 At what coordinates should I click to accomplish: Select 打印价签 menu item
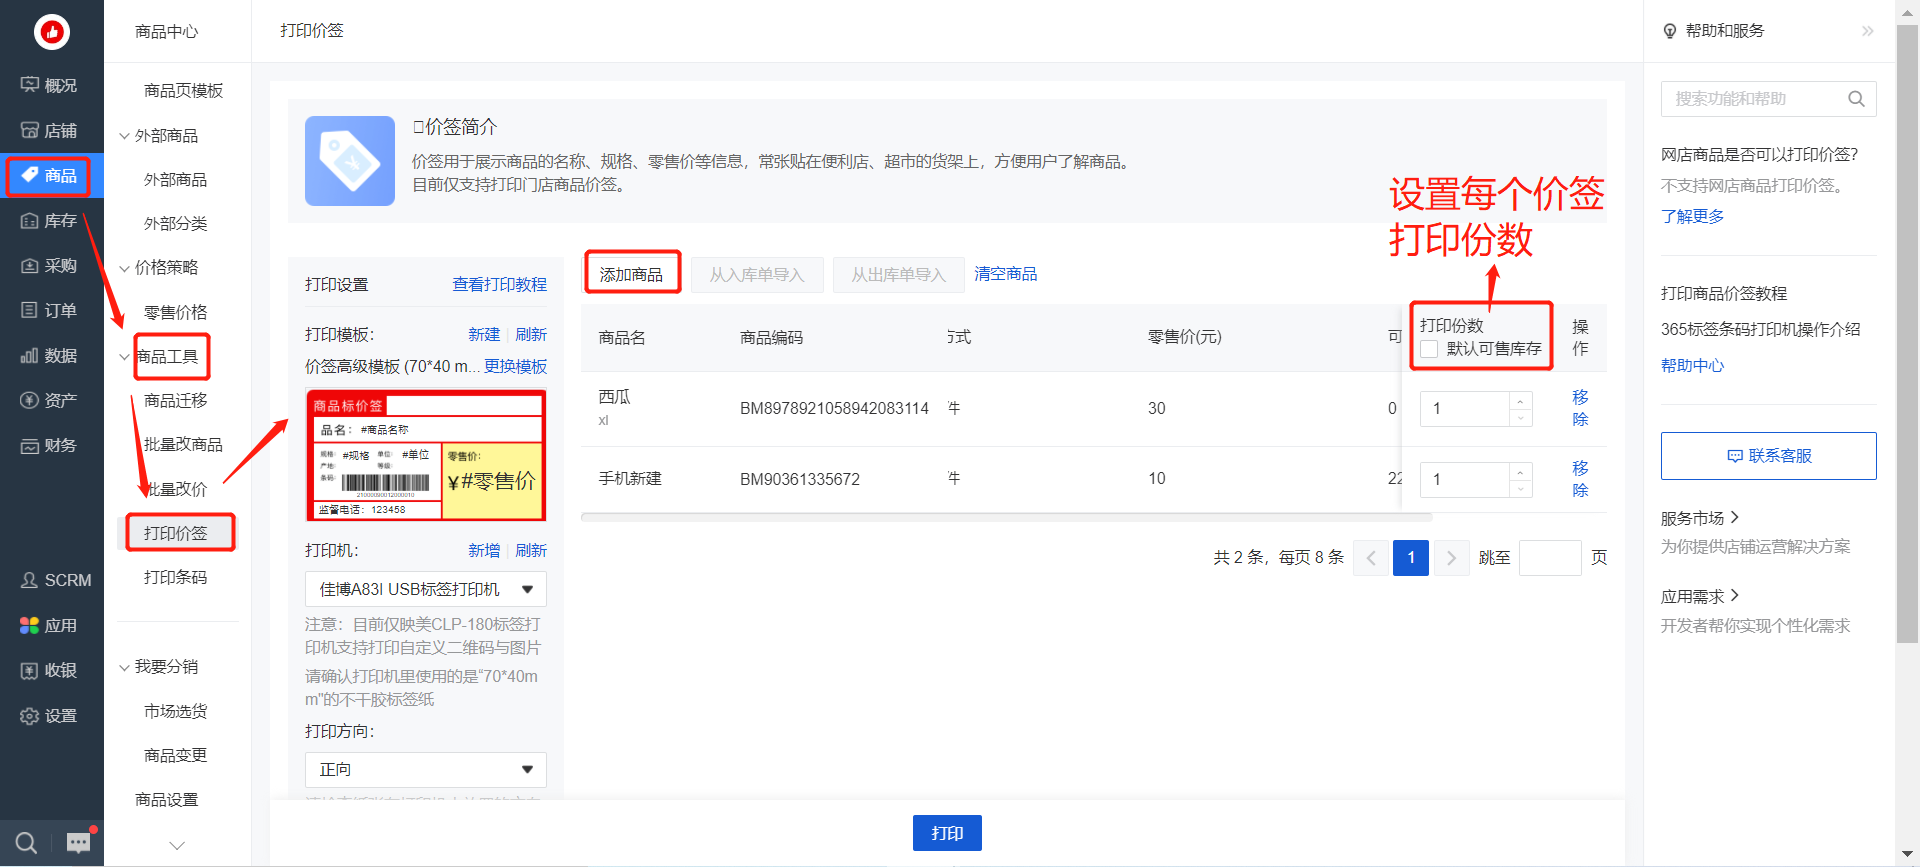click(x=176, y=533)
